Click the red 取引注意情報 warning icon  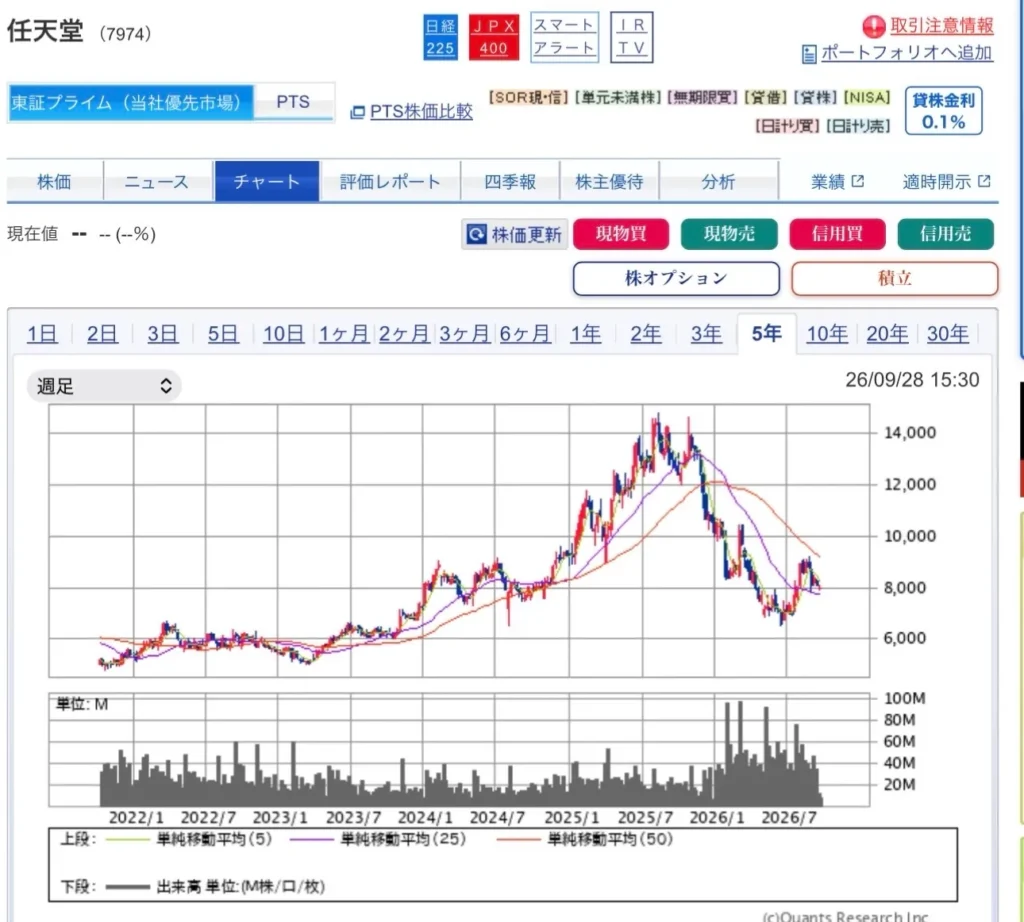click(874, 27)
